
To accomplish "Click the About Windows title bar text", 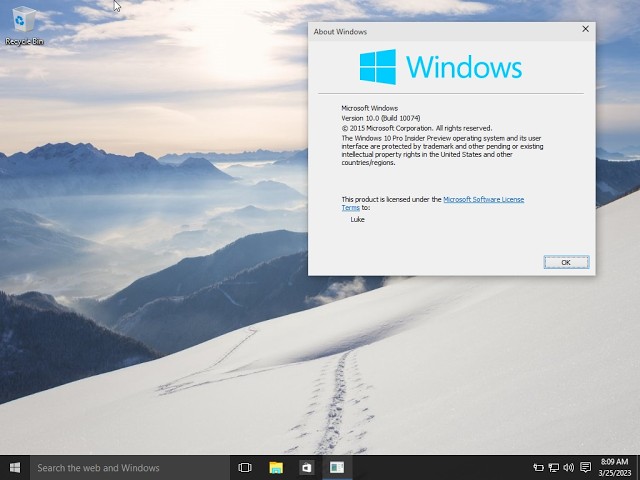I will coord(340,32).
